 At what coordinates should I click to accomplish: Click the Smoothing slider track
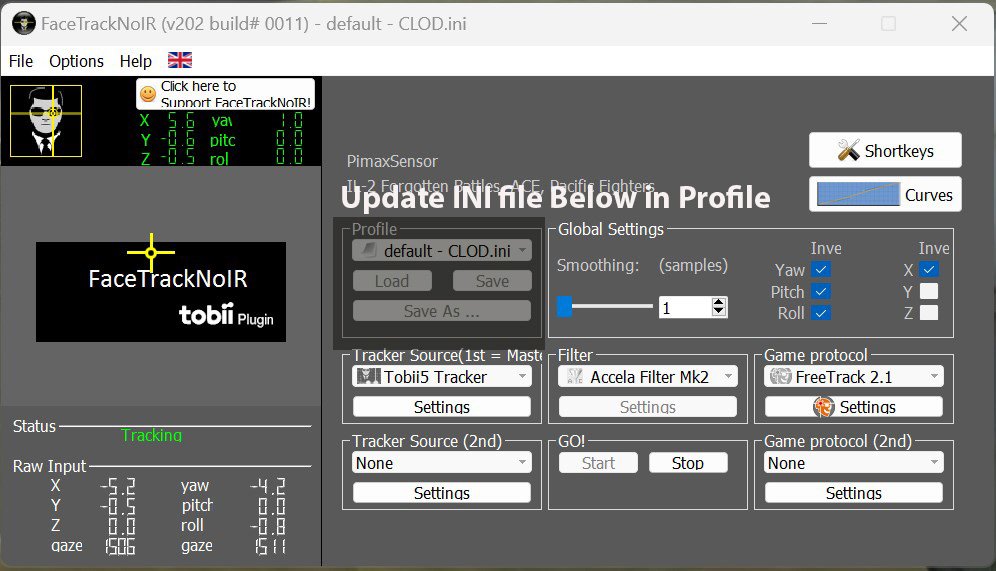pyautogui.click(x=605, y=306)
